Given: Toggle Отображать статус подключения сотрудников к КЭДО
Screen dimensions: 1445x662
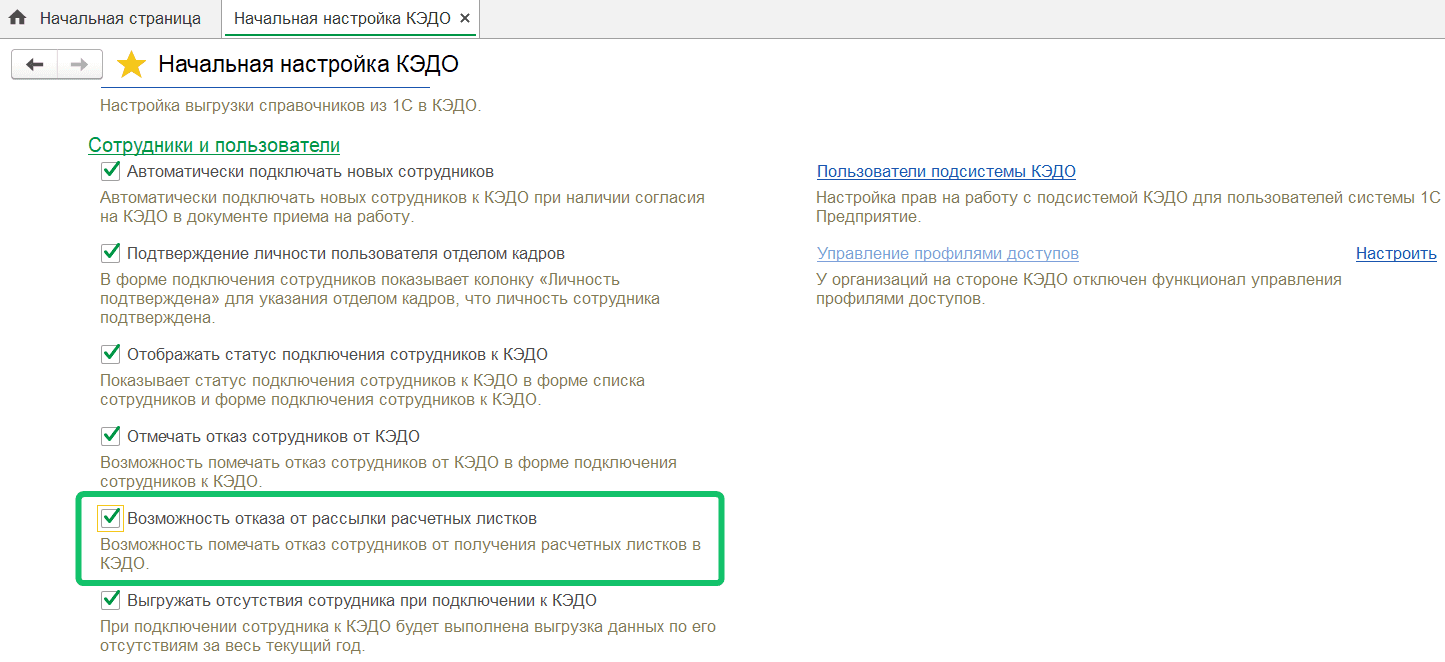Looking at the screenshot, I should tap(111, 354).
